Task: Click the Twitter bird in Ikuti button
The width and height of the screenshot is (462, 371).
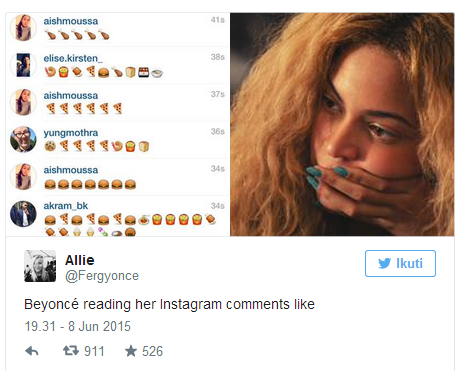Action: (385, 264)
